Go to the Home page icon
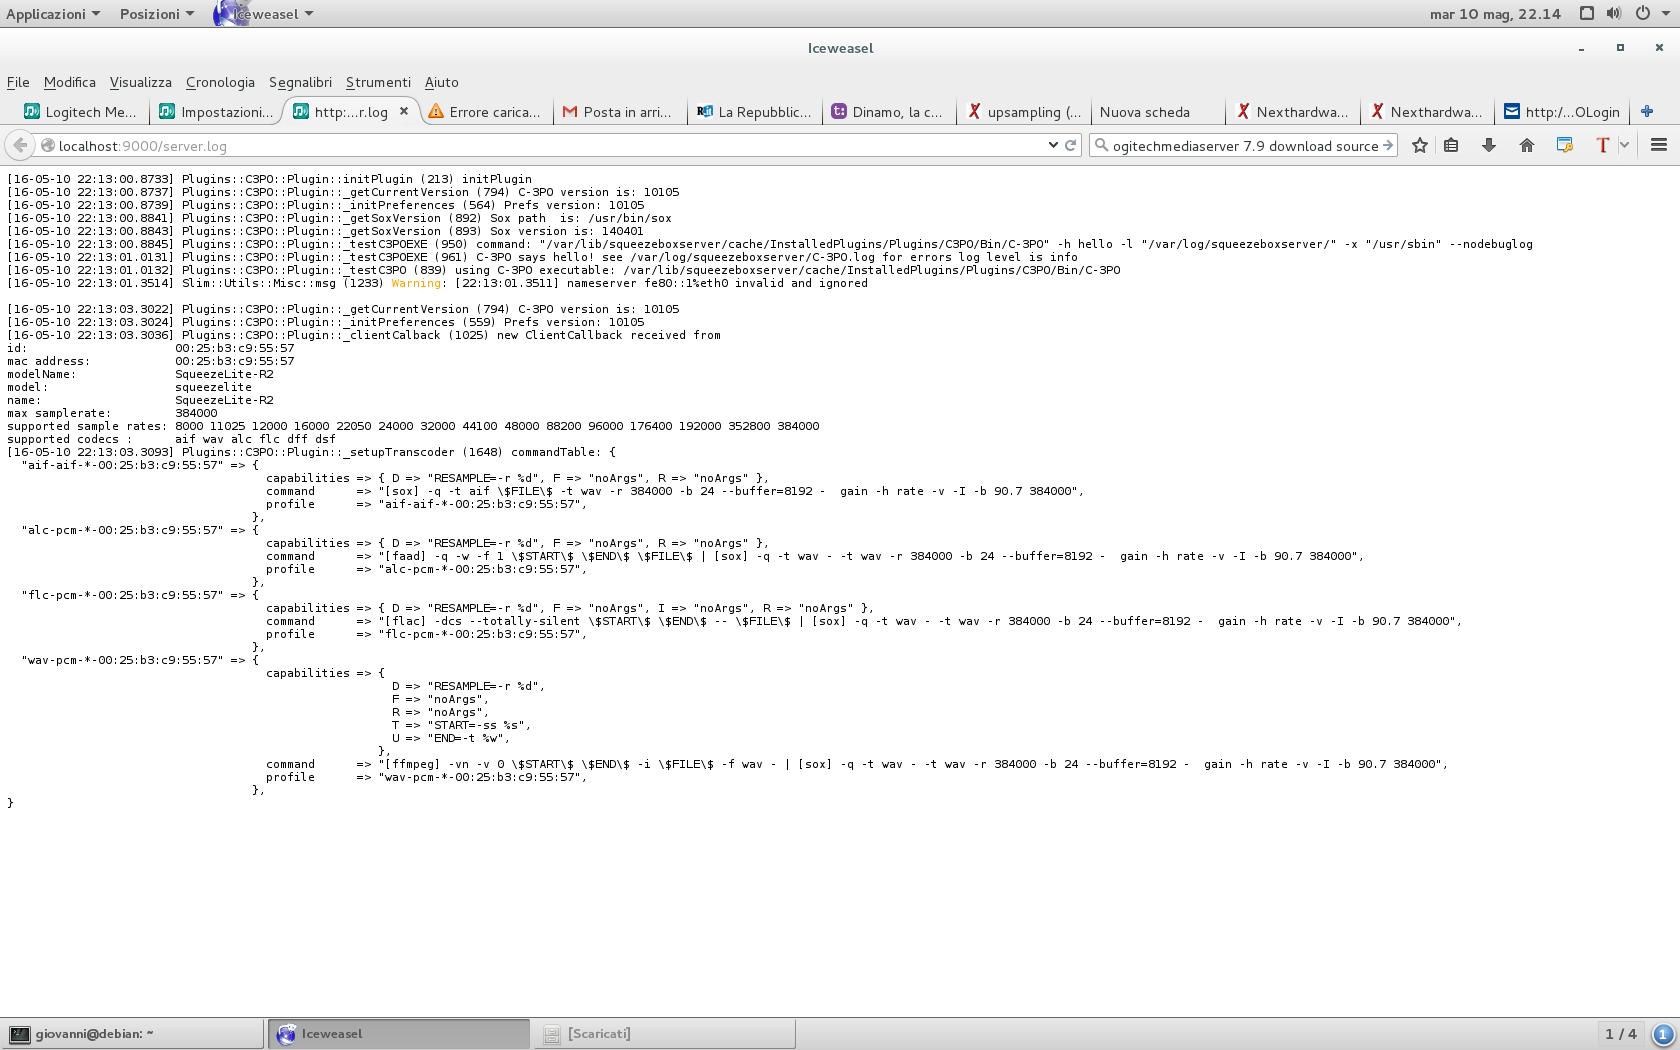Viewport: 1680px width, 1050px height. (x=1526, y=145)
